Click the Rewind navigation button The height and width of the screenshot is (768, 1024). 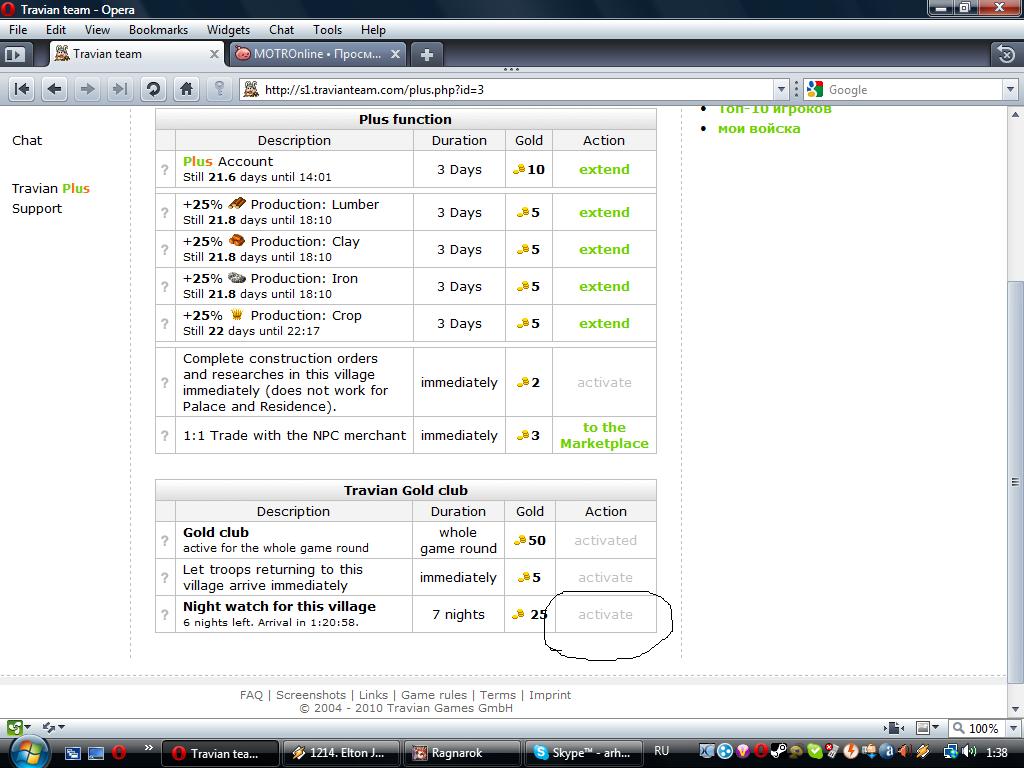pos(22,89)
